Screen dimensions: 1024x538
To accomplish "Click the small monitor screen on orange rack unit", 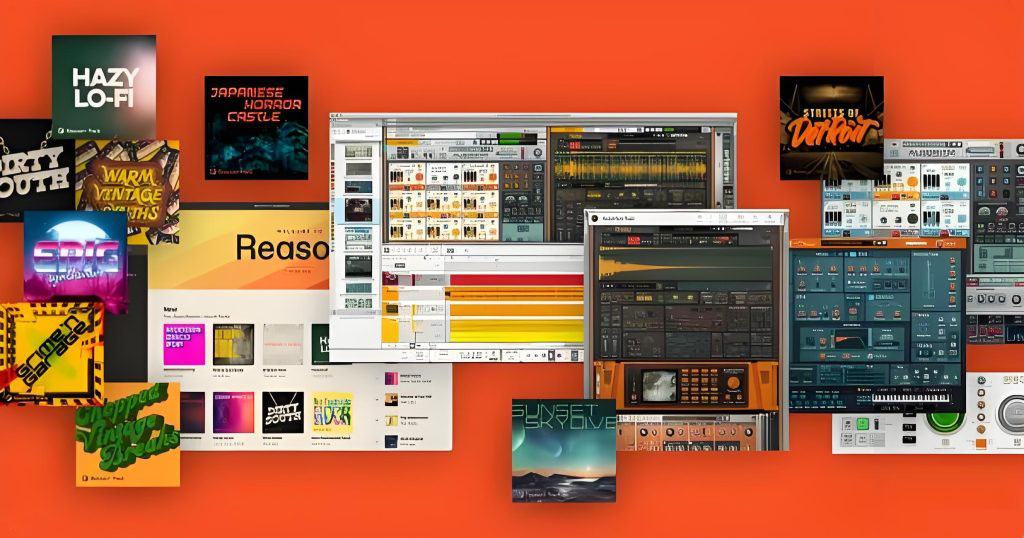I will coord(658,385).
